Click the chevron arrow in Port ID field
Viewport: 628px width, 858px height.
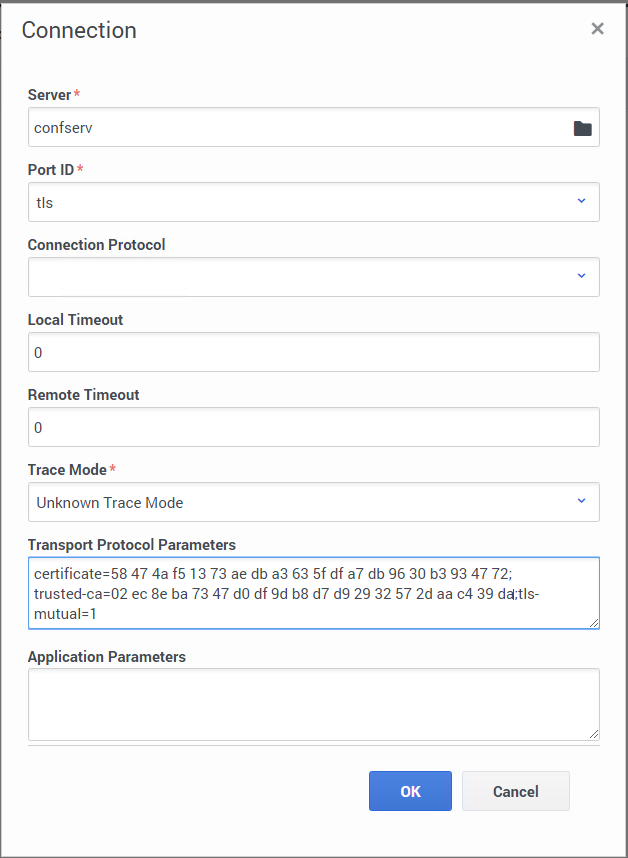(x=581, y=201)
